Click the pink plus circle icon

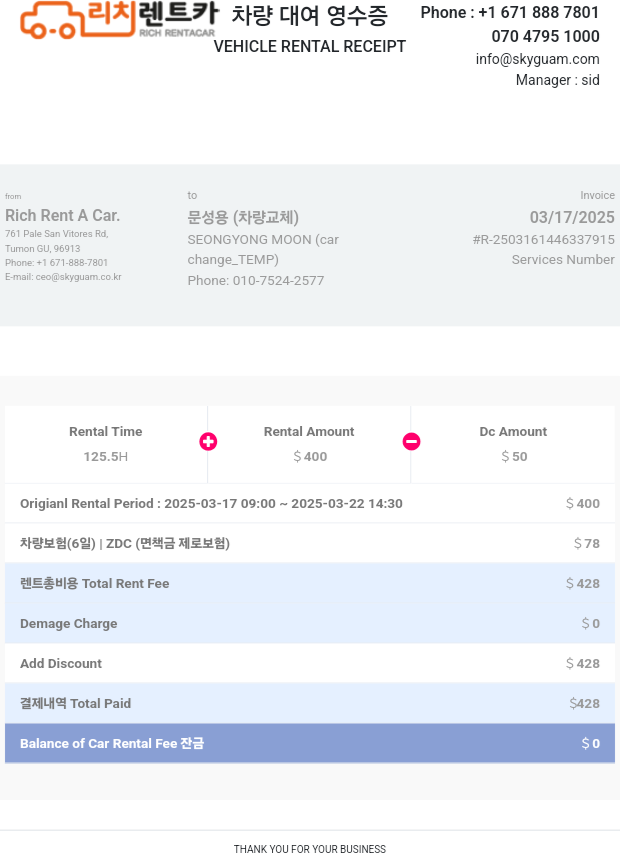[x=208, y=441]
